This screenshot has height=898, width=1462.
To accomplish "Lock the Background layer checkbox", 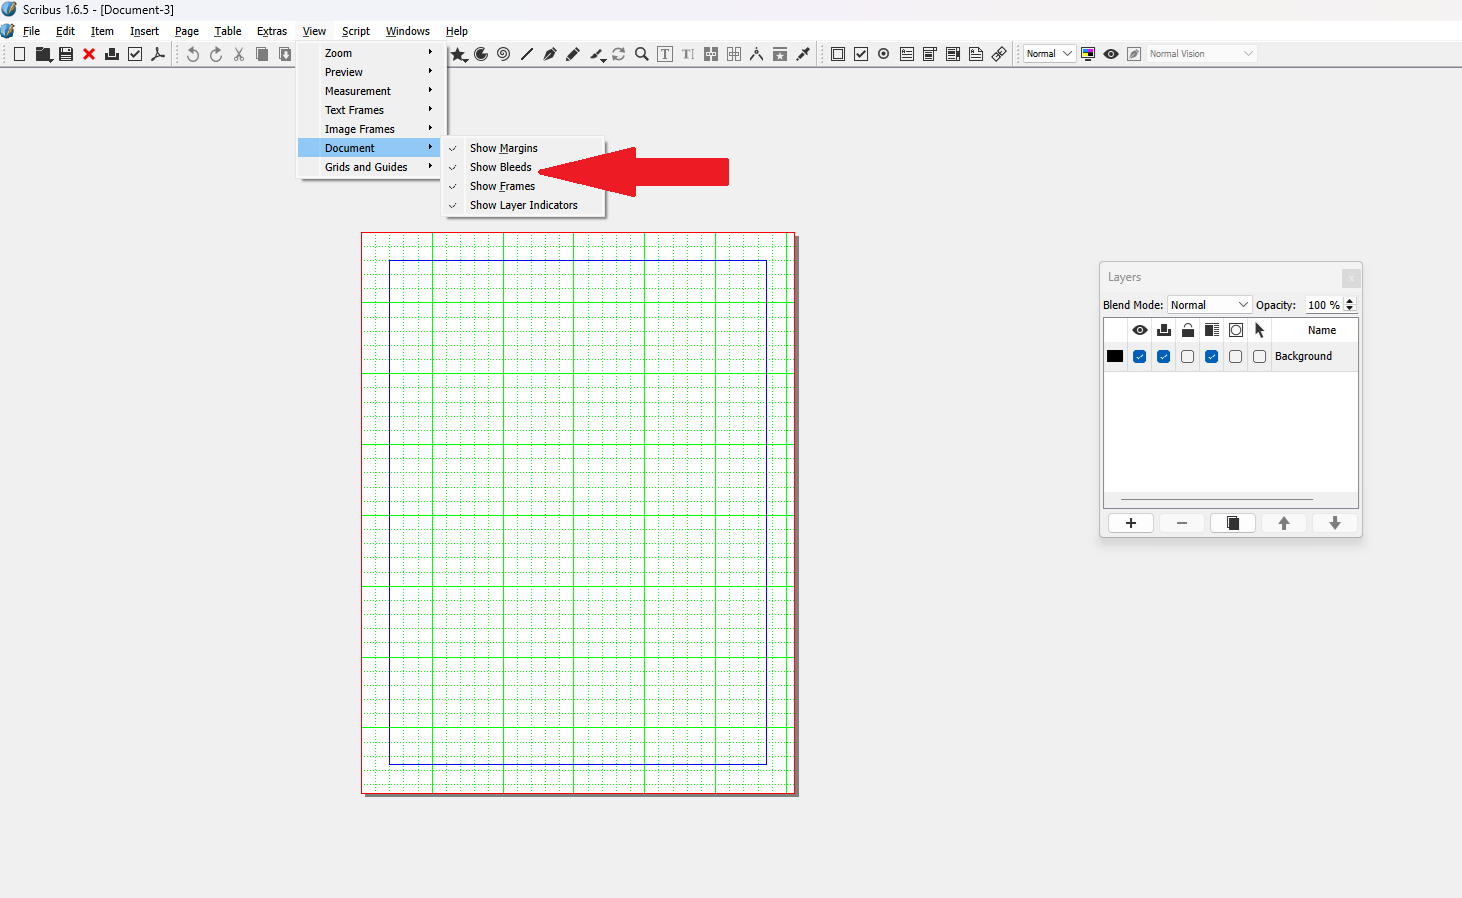I will (x=1188, y=357).
